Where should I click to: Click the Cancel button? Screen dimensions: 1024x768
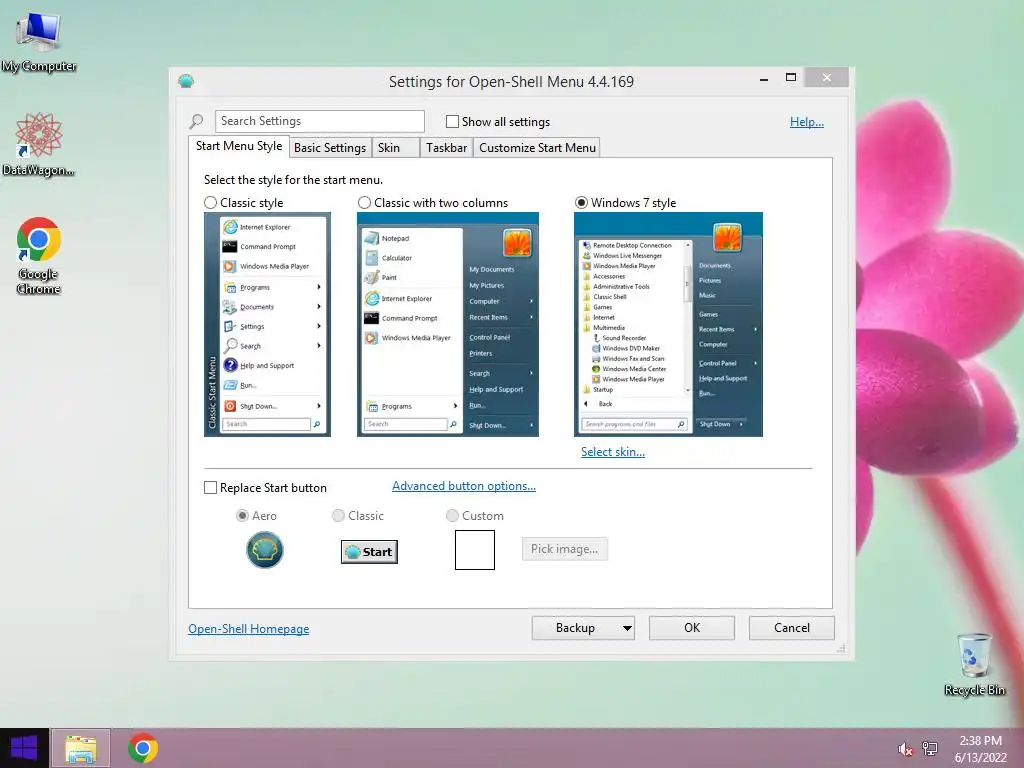(792, 628)
